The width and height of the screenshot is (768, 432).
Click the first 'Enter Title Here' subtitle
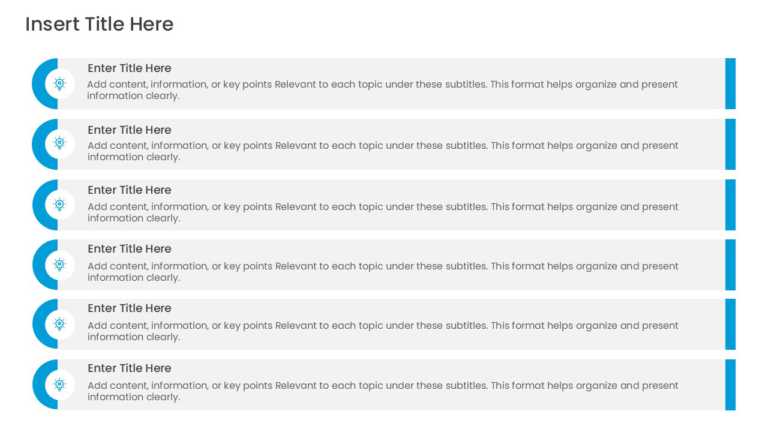[129, 68]
